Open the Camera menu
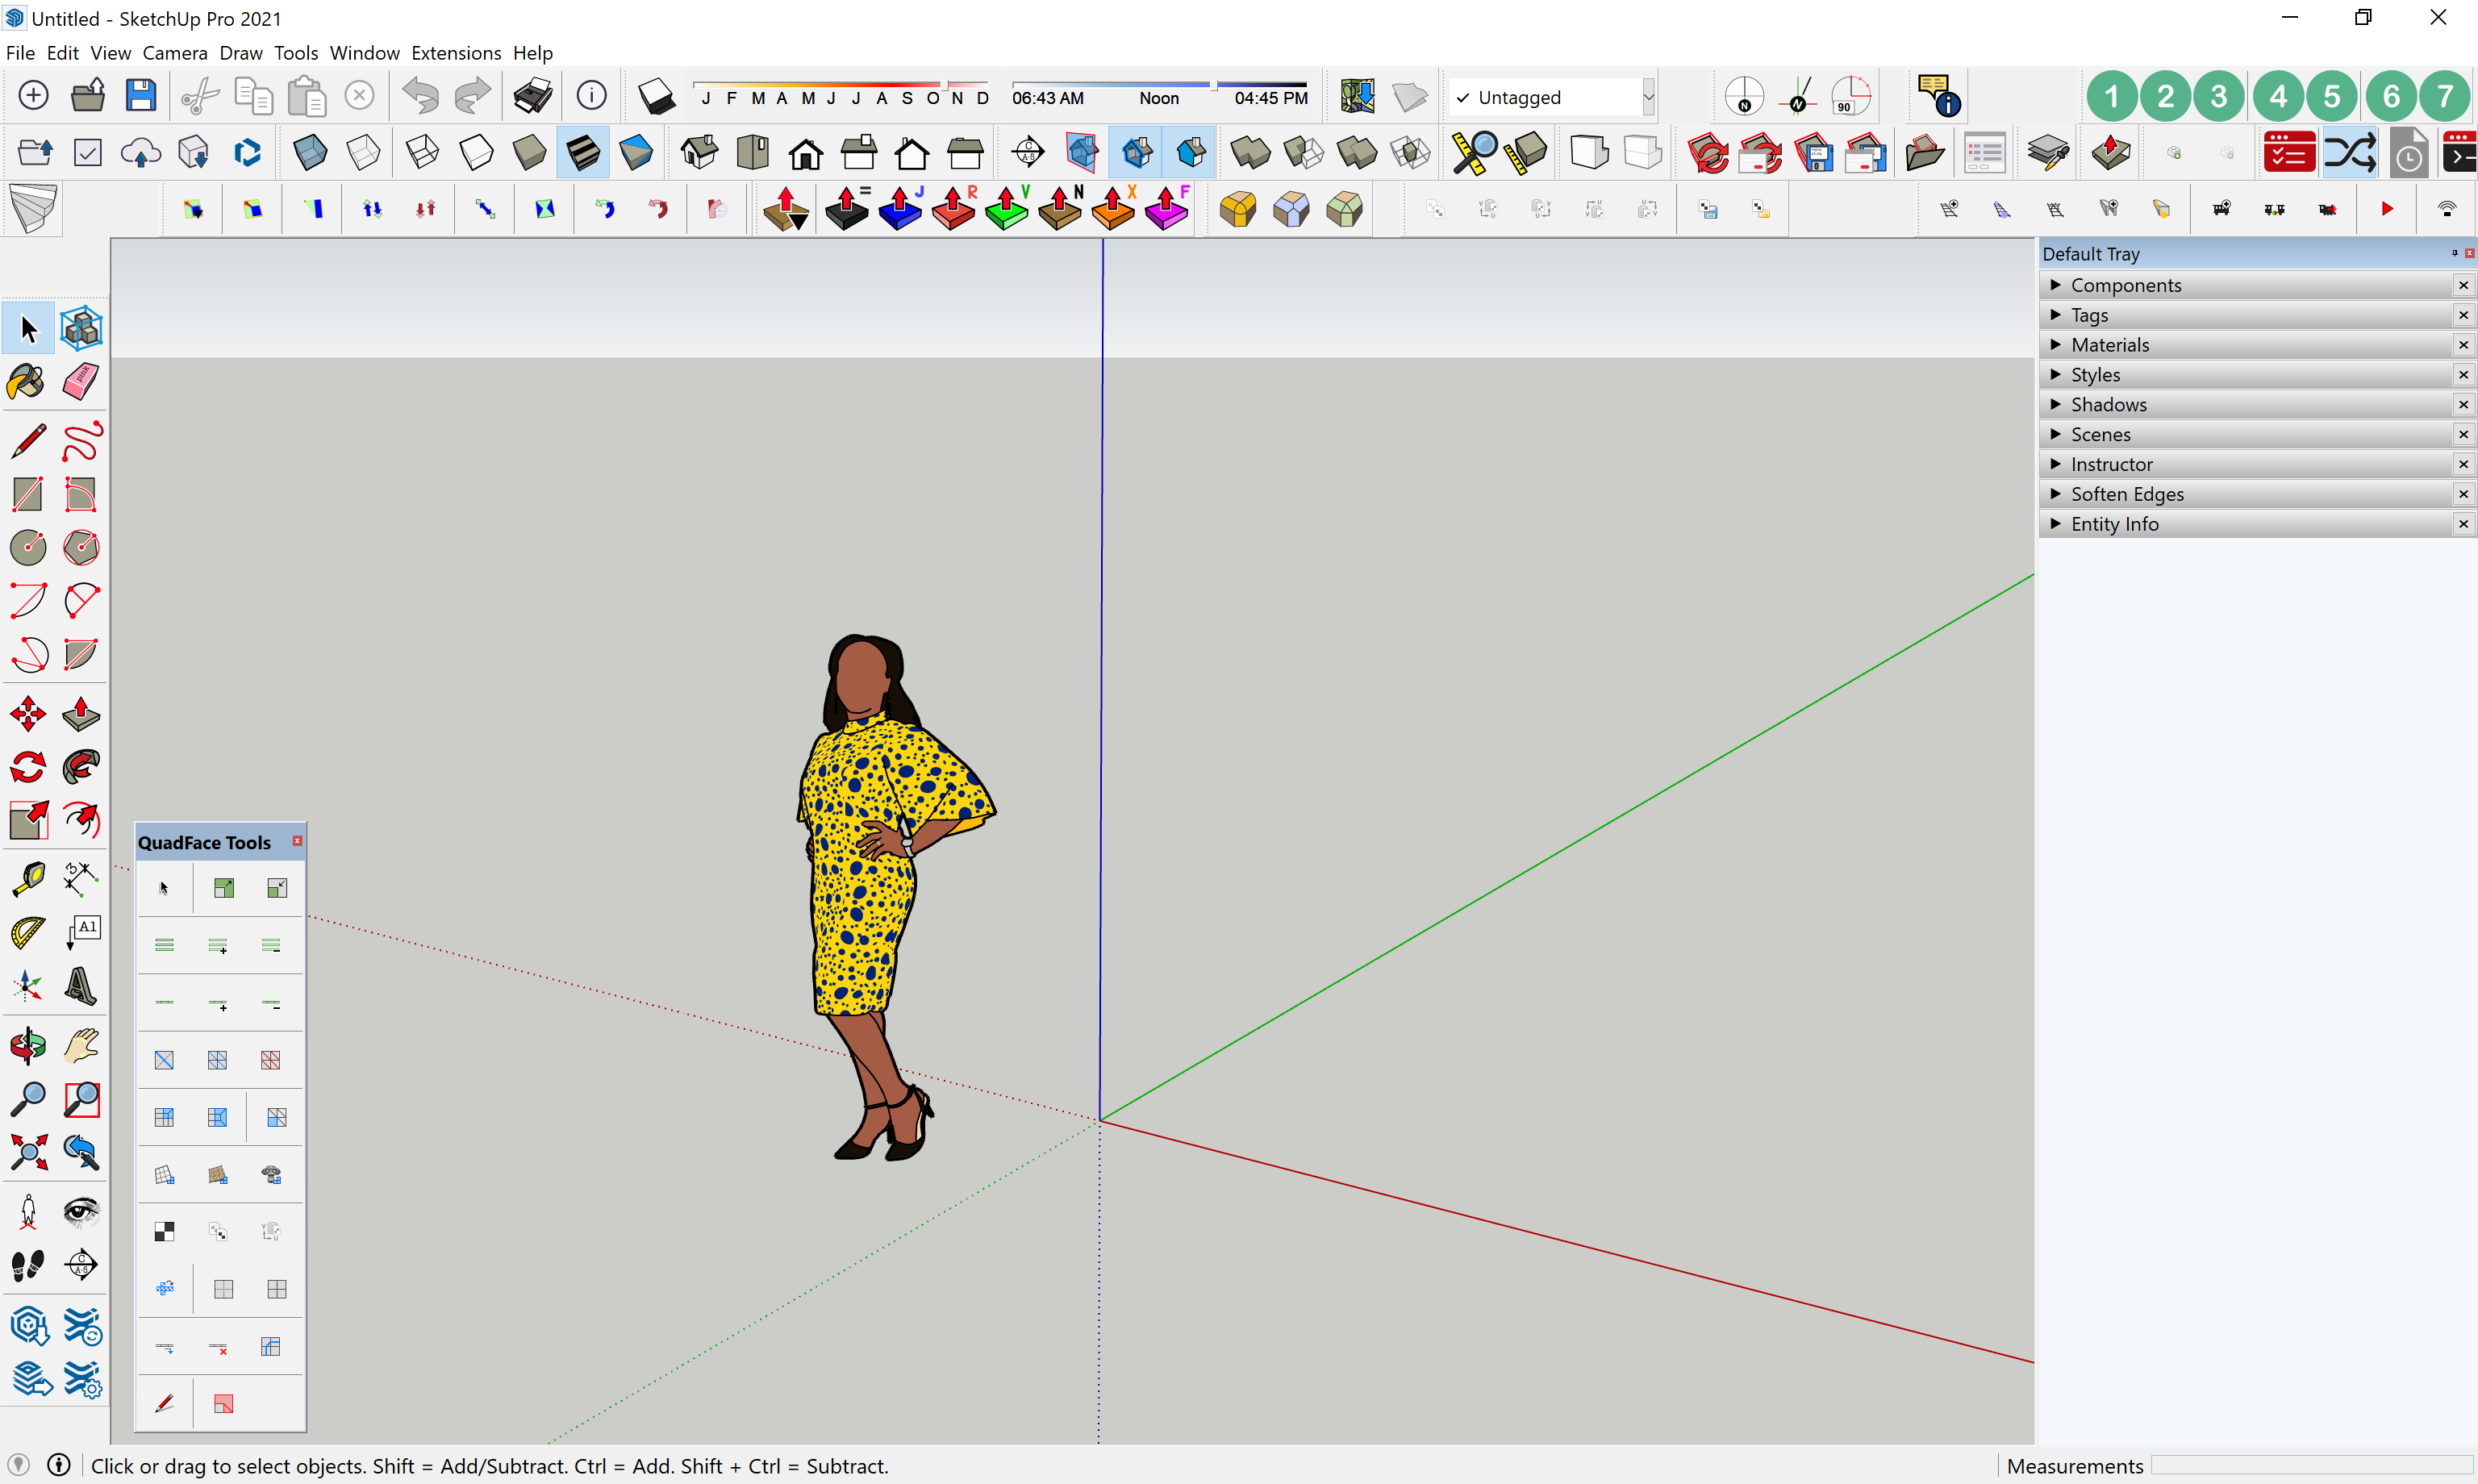 (174, 53)
